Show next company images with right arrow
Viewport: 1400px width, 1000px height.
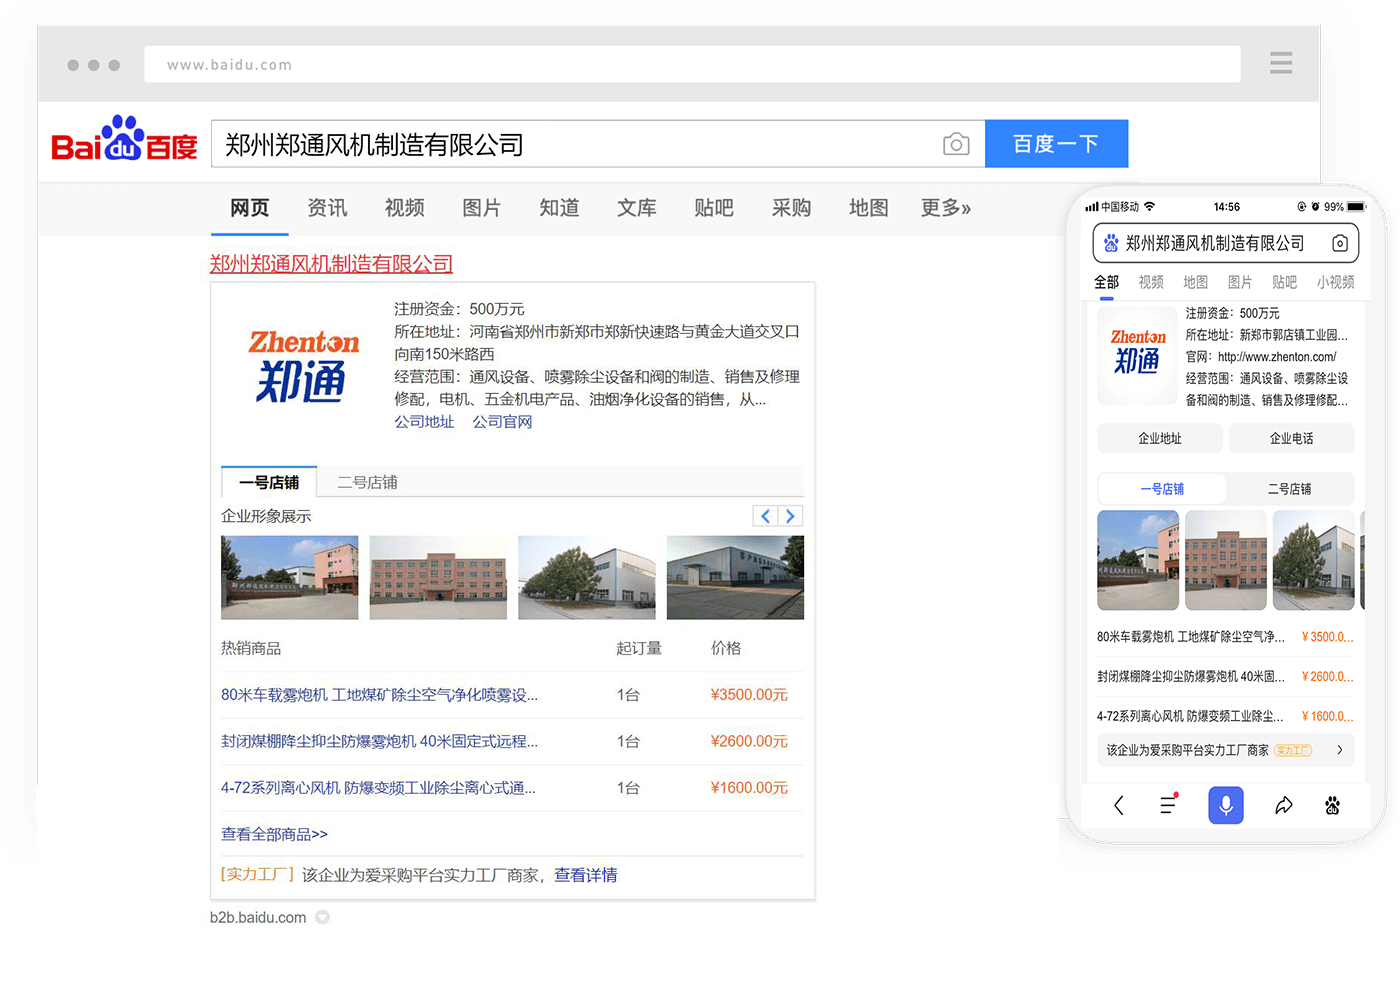[791, 516]
